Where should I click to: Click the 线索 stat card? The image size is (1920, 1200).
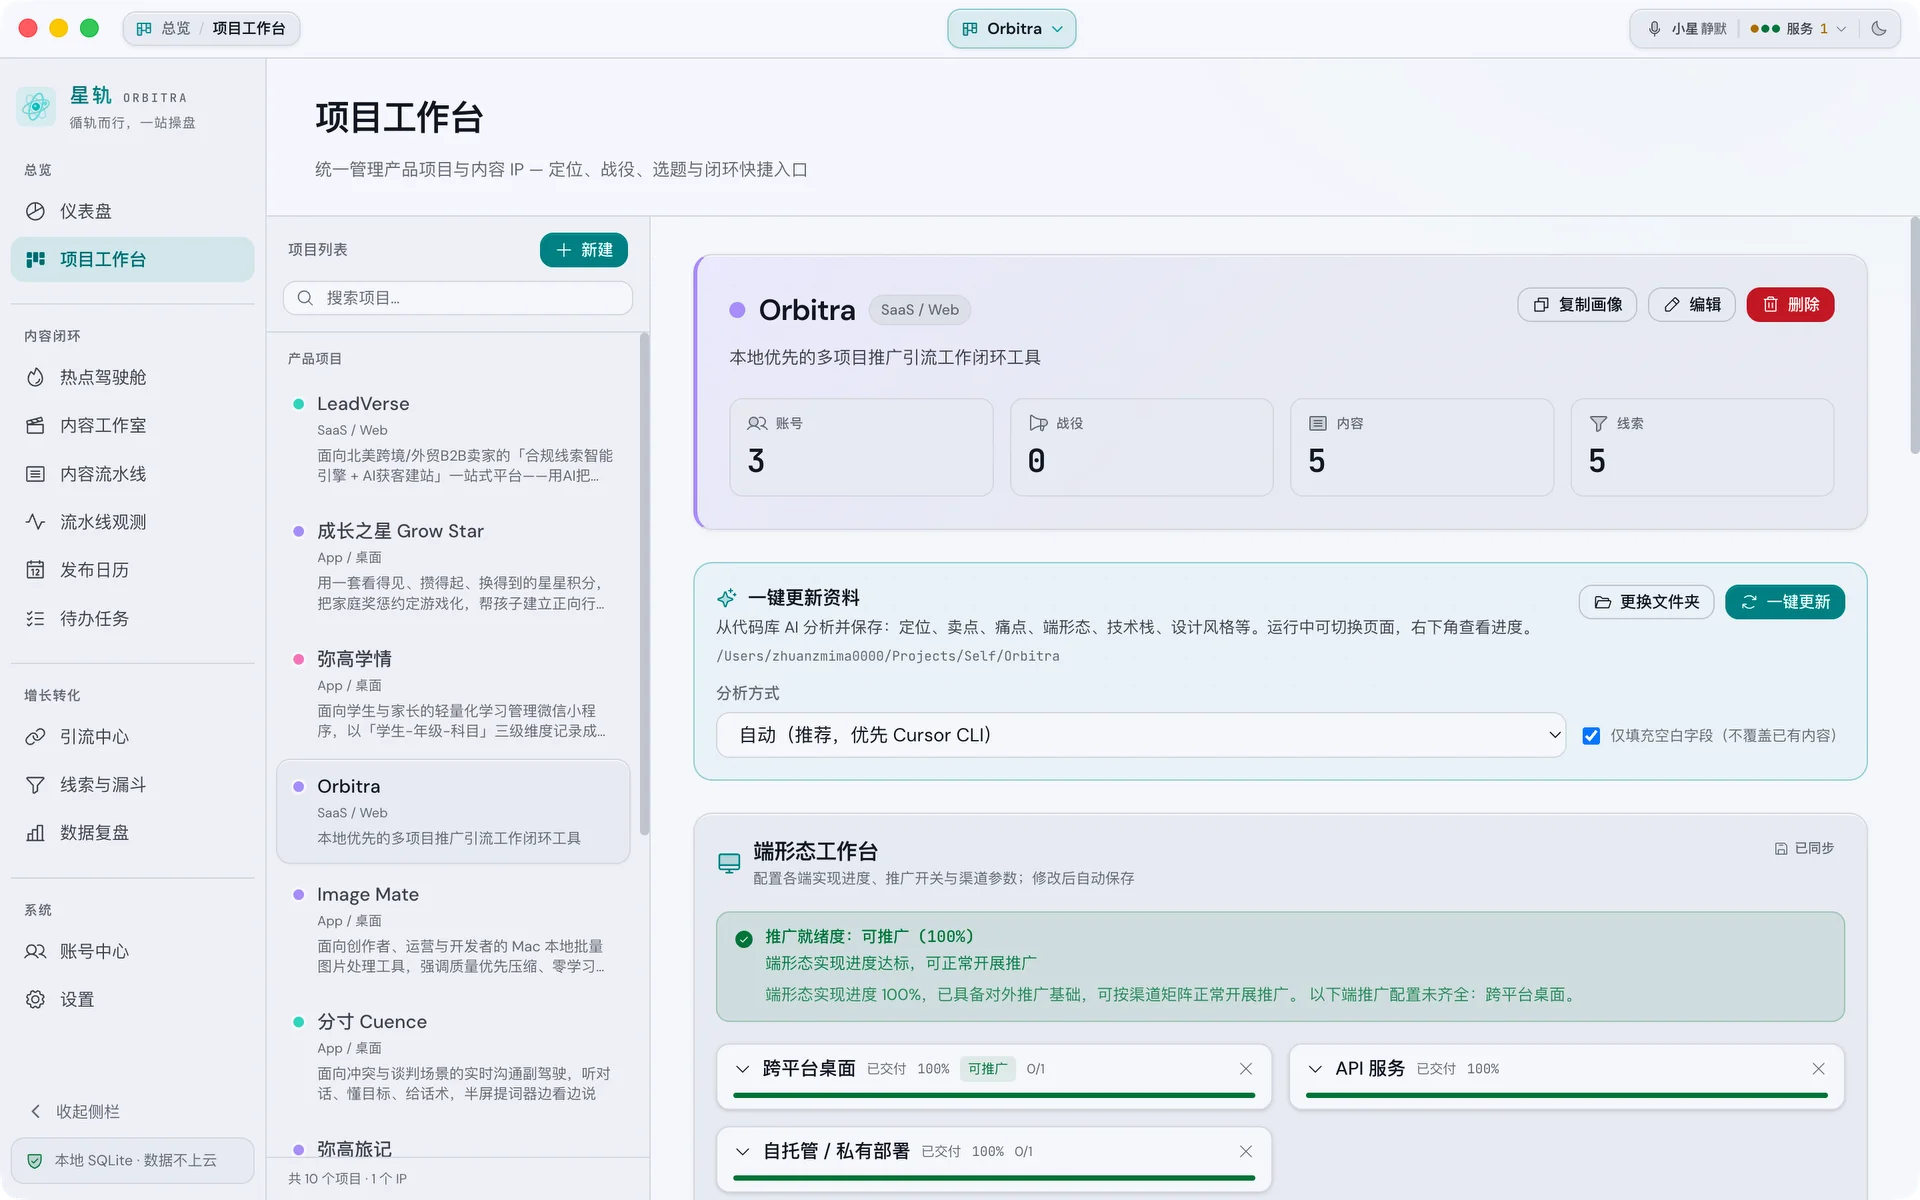tap(1702, 447)
